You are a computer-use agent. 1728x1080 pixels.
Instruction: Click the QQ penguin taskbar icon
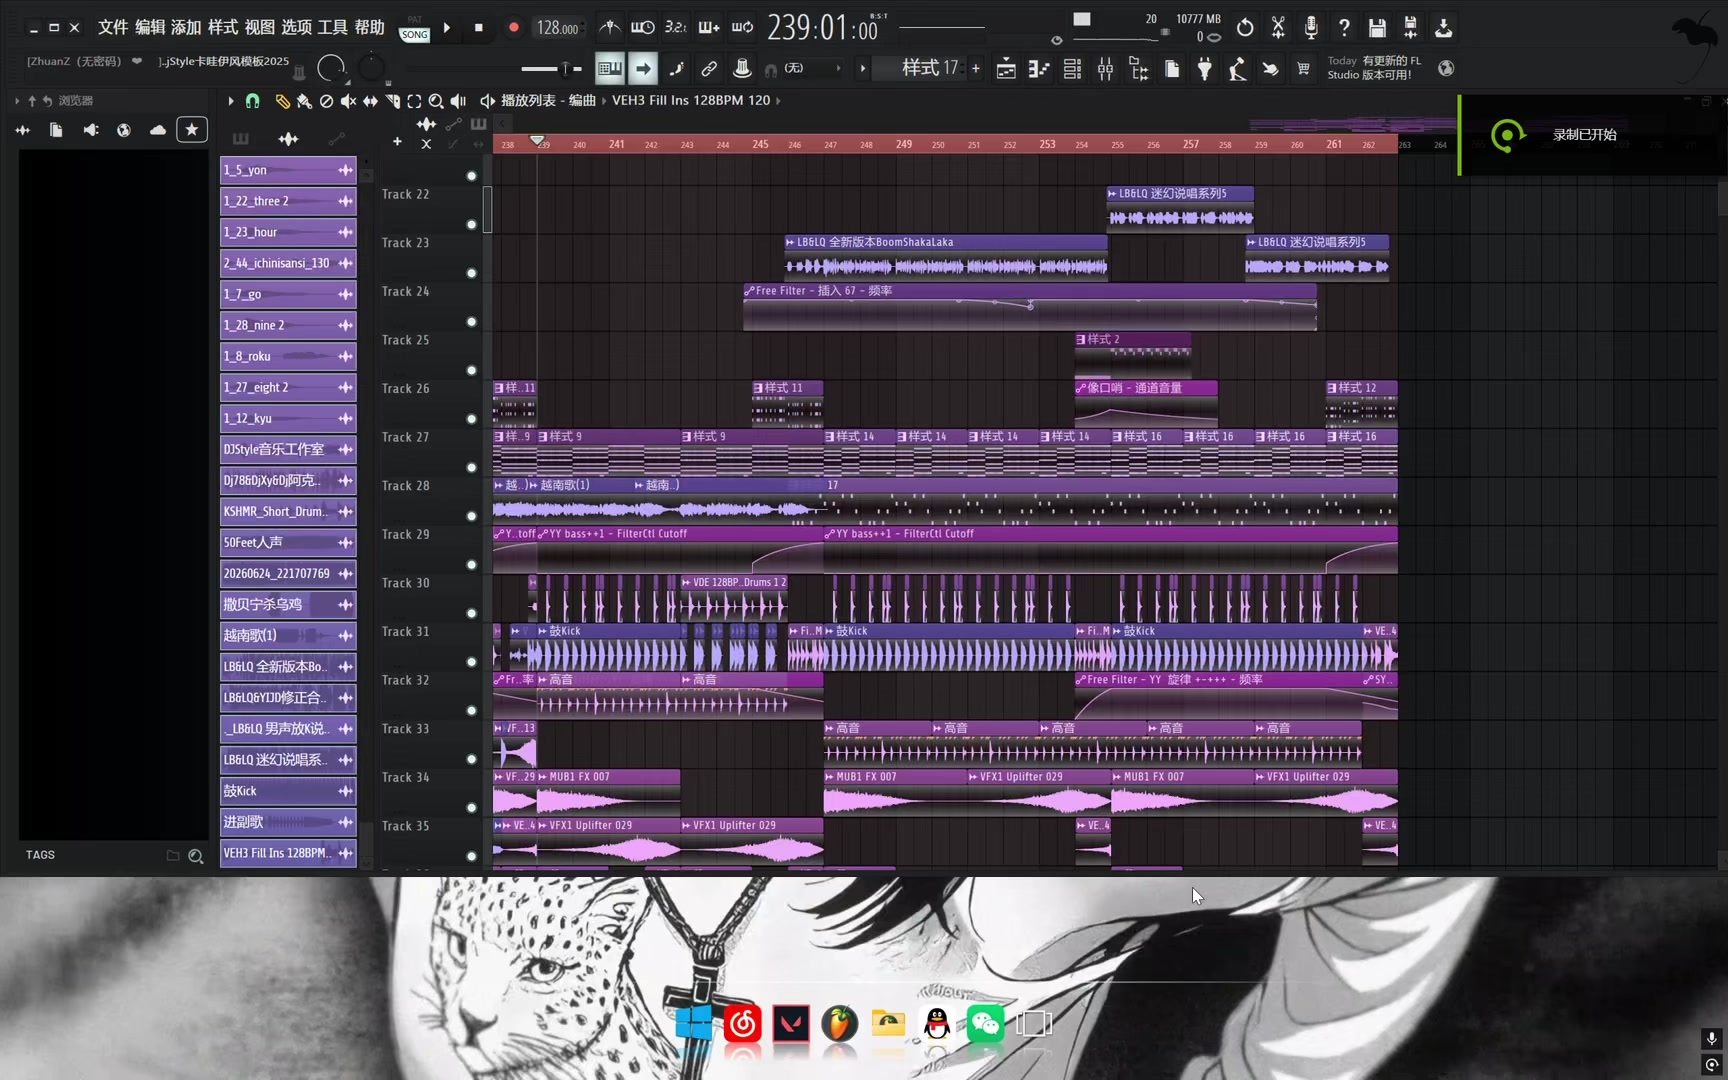(937, 1024)
